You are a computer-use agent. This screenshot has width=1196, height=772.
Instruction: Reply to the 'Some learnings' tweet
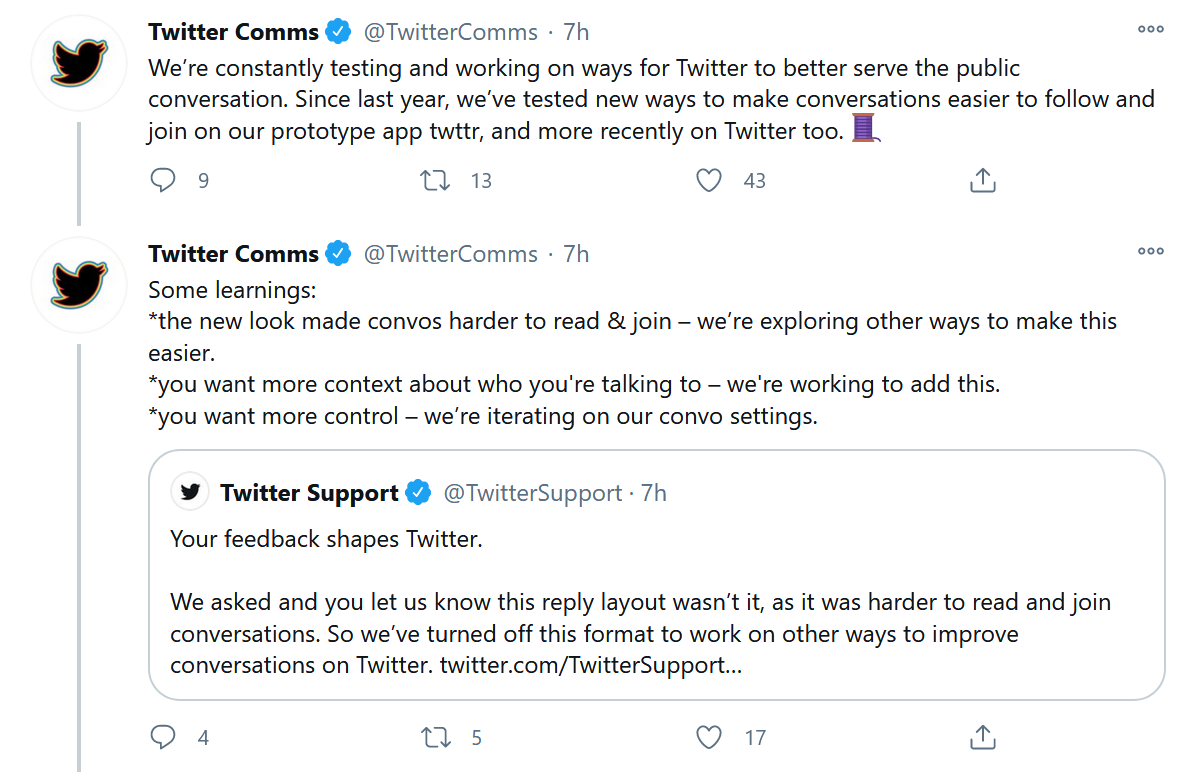click(163, 738)
